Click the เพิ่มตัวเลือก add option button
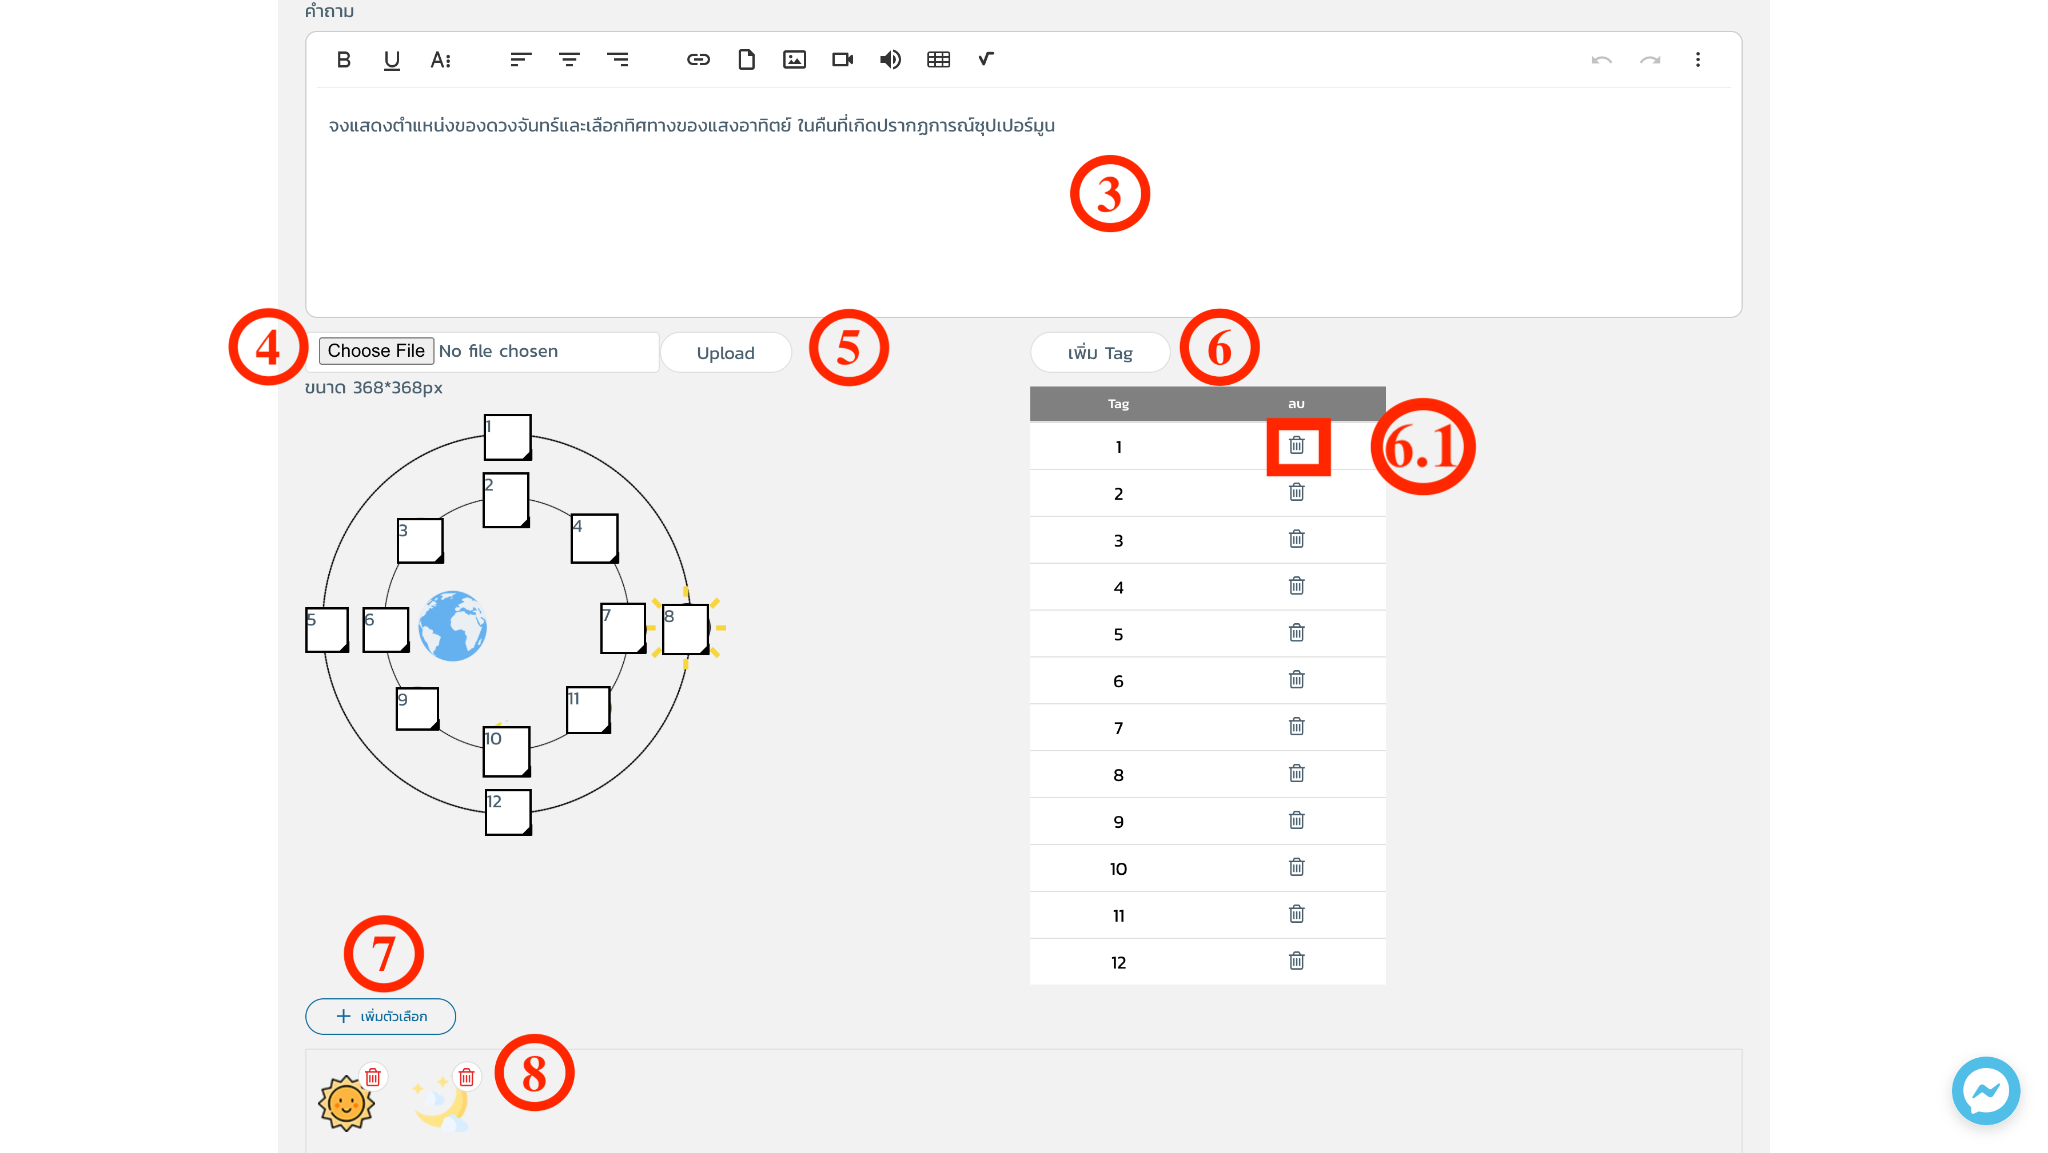The width and height of the screenshot is (2048, 1153). (x=381, y=1016)
